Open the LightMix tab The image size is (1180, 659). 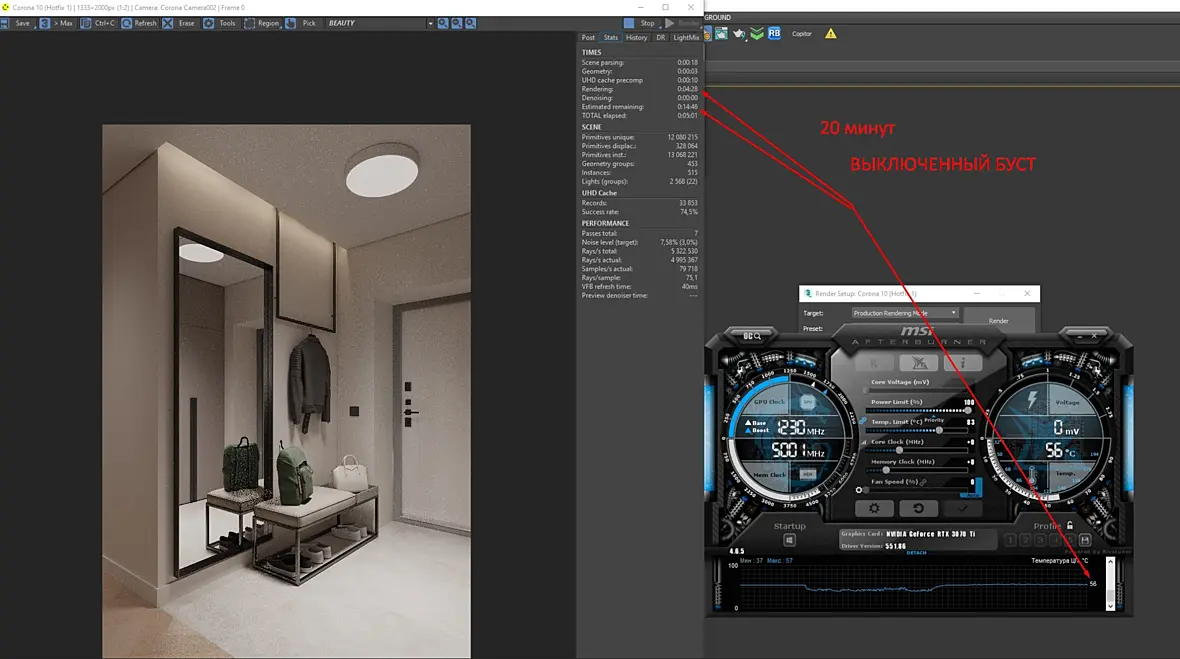pos(686,38)
